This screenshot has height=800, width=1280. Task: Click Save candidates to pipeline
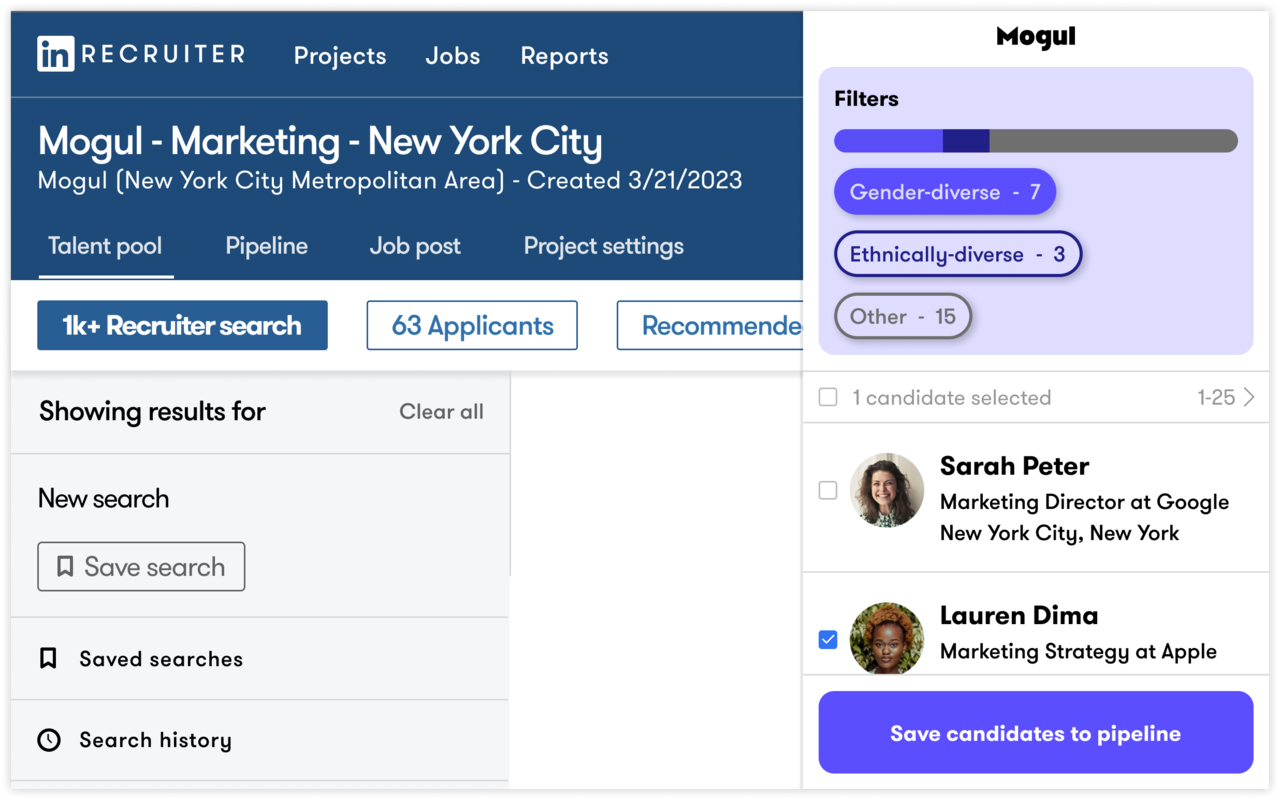[1035, 732]
